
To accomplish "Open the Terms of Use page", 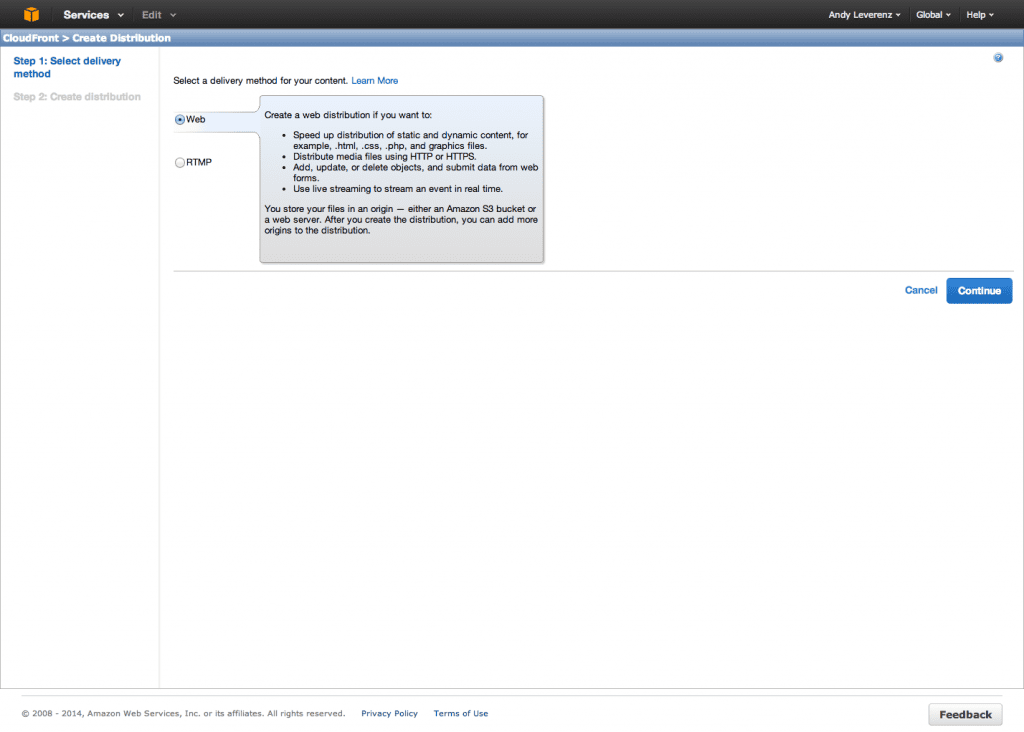I will [460, 713].
